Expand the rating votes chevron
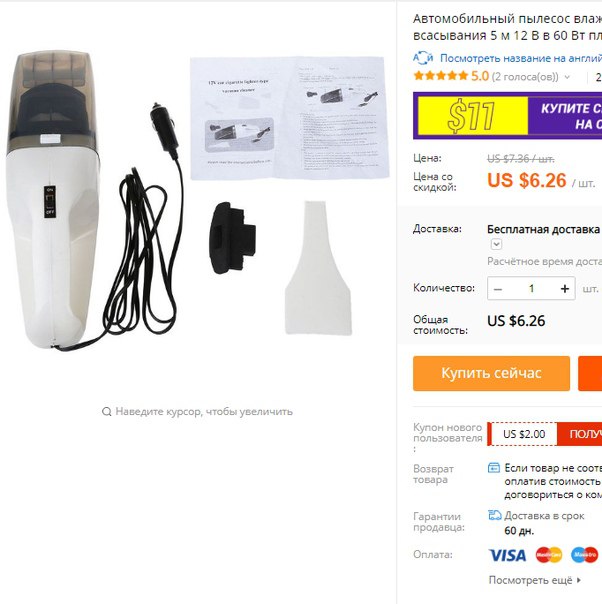This screenshot has height=604, width=602. [567, 77]
